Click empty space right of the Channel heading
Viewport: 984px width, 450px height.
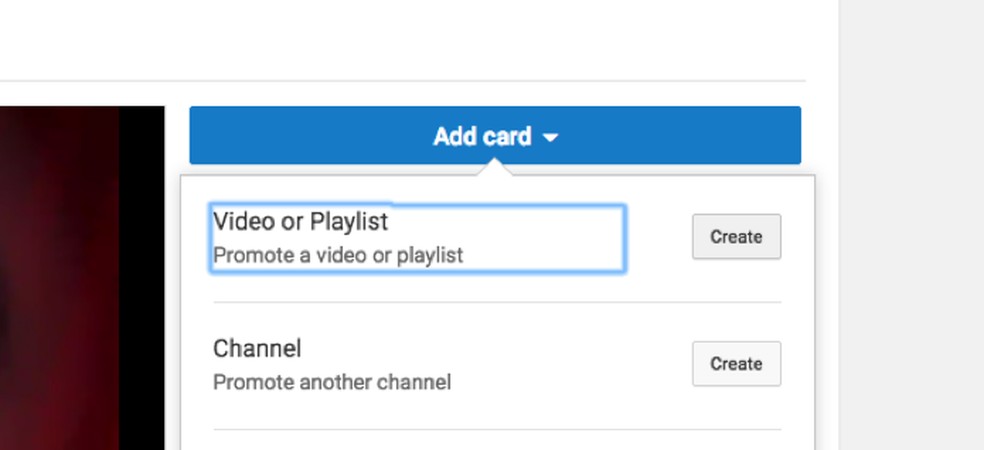pos(500,349)
